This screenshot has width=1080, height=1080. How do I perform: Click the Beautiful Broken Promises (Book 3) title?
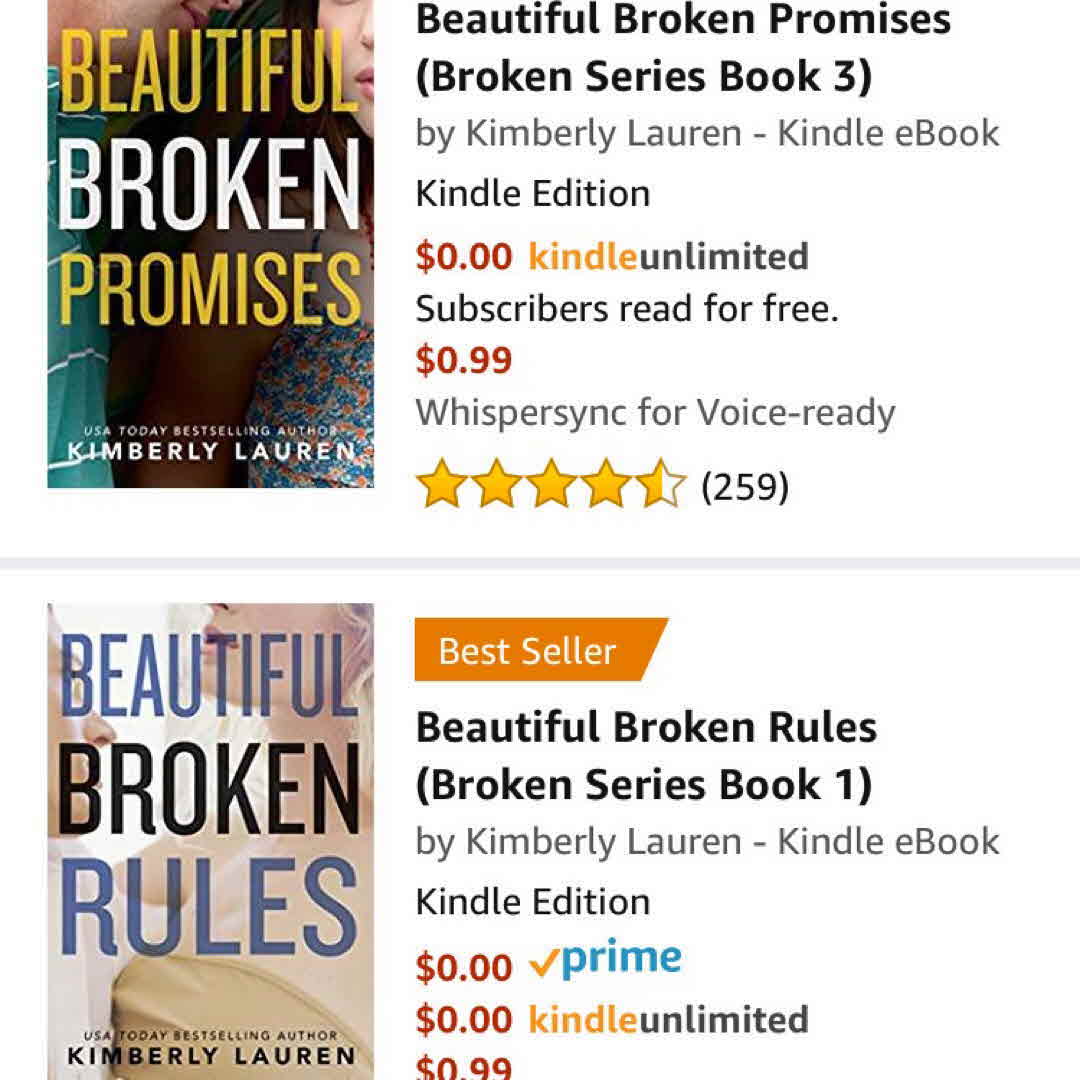point(682,48)
